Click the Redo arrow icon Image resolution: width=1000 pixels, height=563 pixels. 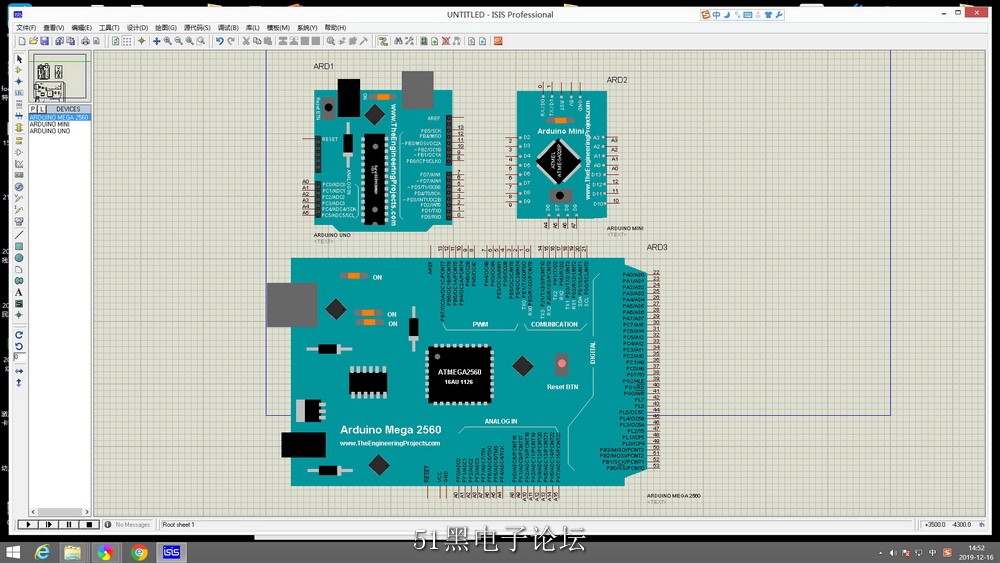click(231, 41)
